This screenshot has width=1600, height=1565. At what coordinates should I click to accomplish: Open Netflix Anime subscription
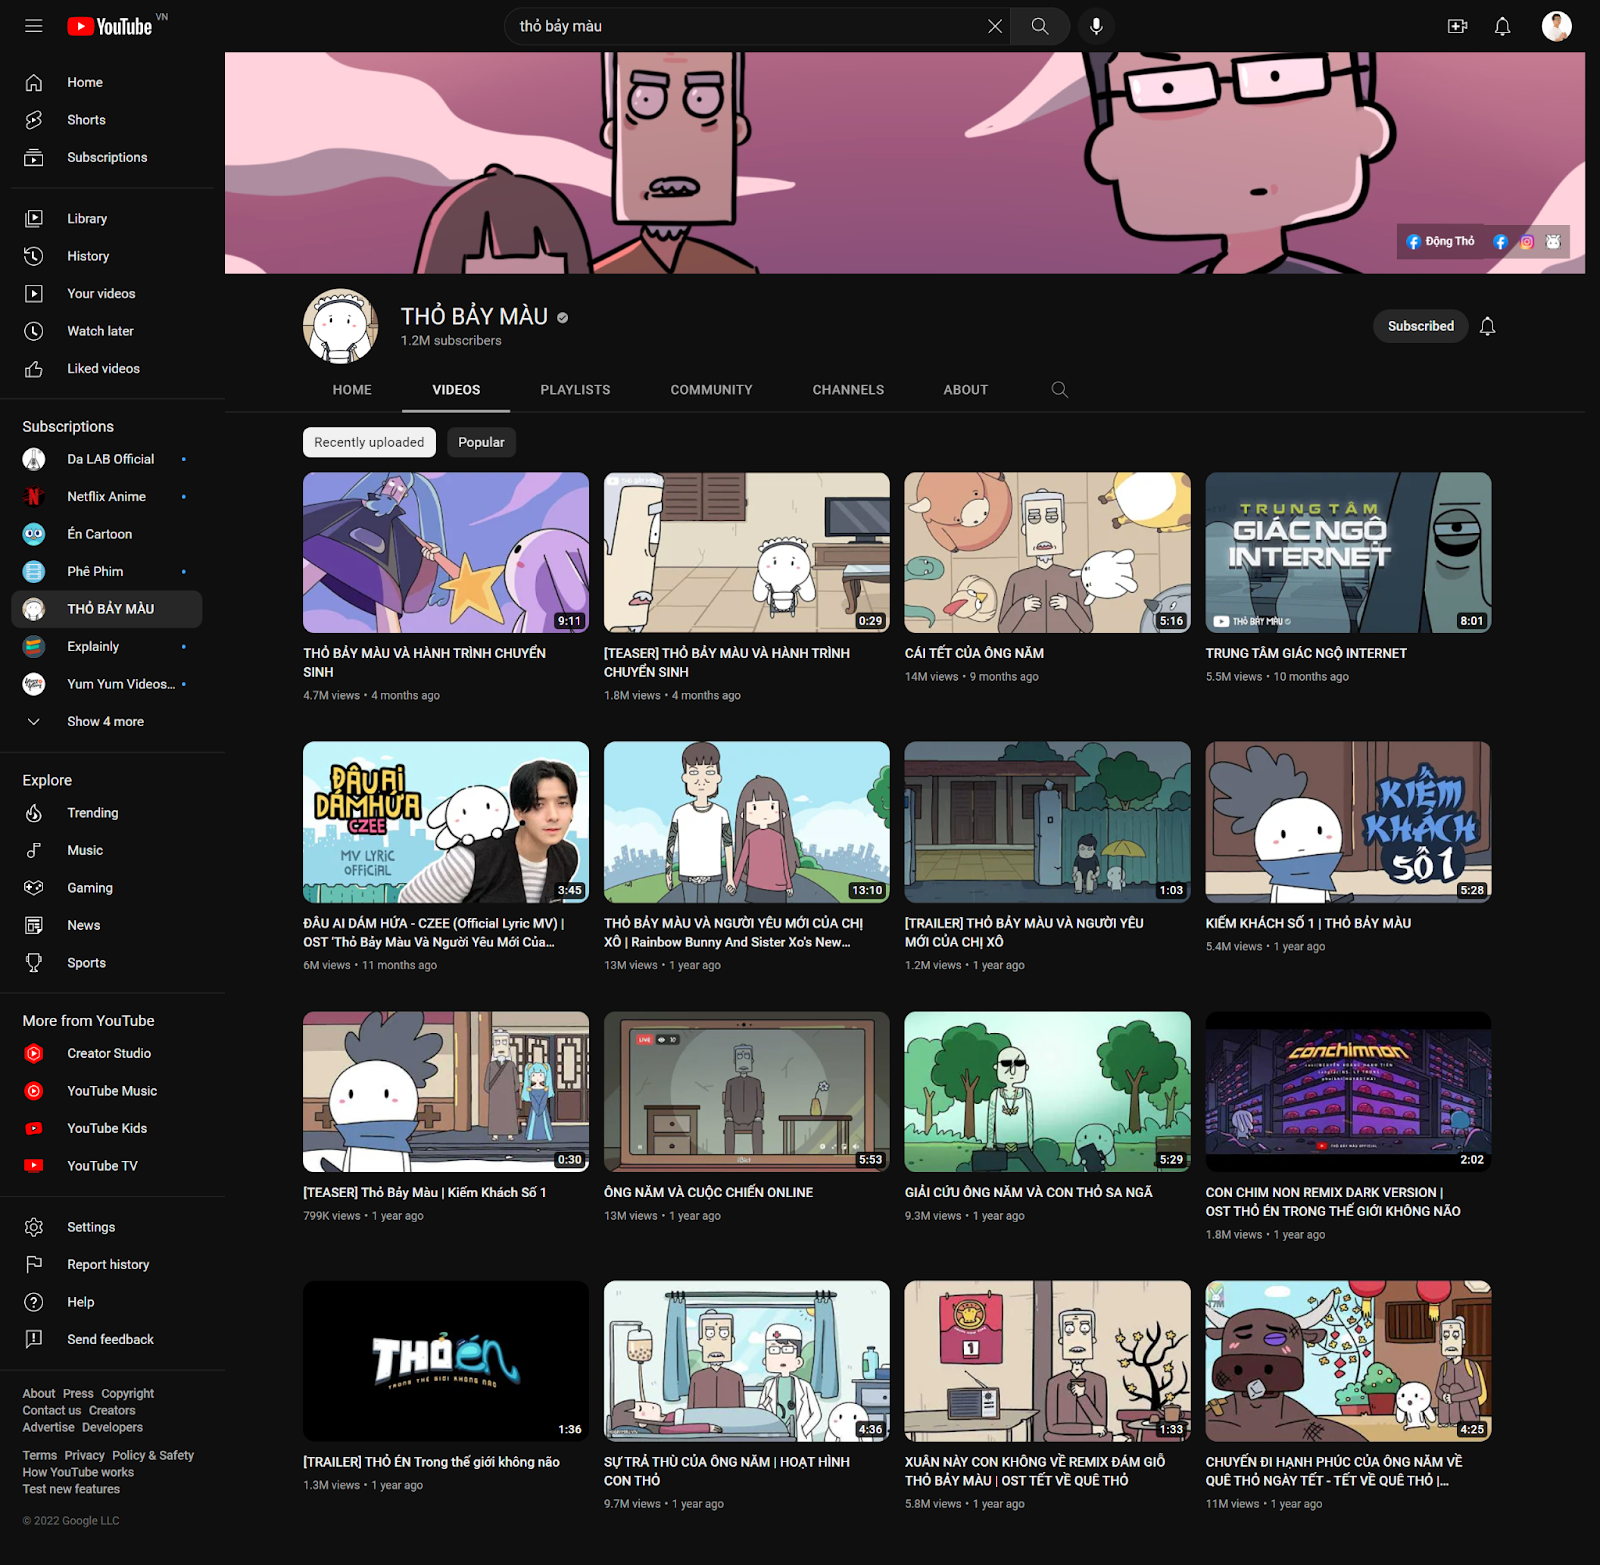(106, 496)
